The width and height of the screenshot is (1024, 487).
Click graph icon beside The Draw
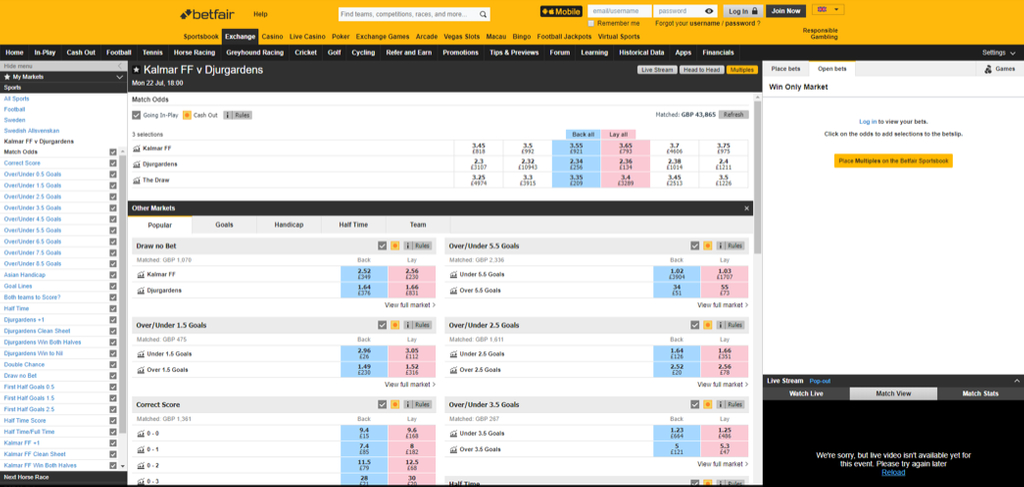tap(136, 180)
